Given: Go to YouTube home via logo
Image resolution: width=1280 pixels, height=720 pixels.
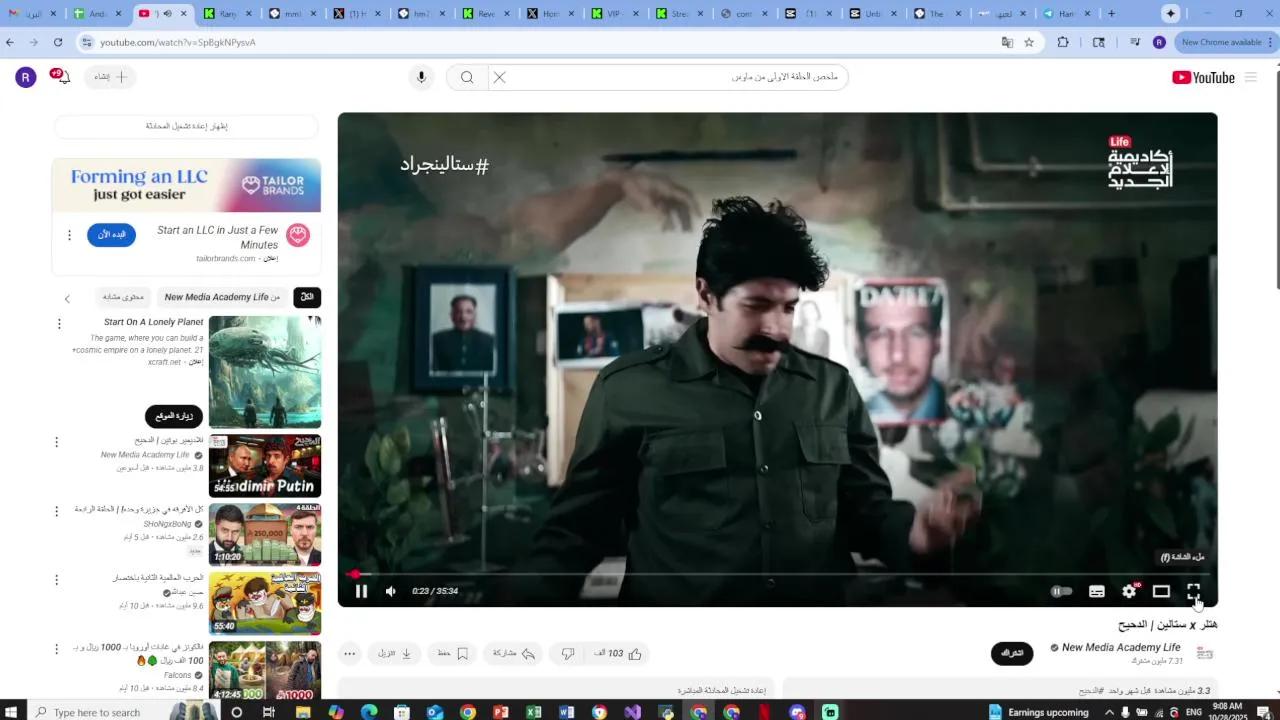Looking at the screenshot, I should coord(1203,77).
